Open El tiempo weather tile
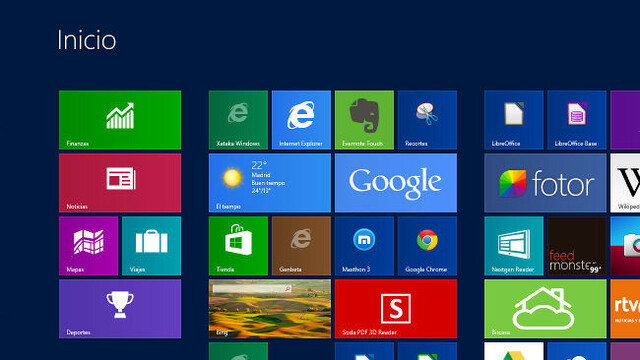The height and width of the screenshot is (360, 640). click(x=270, y=183)
